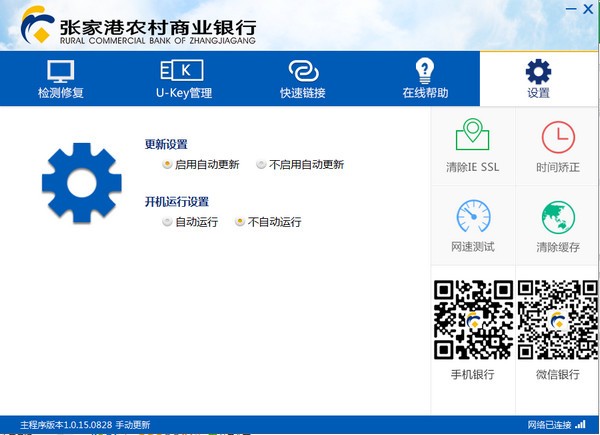Click 主程序版本1.0.15.0828 text

[x=66, y=425]
